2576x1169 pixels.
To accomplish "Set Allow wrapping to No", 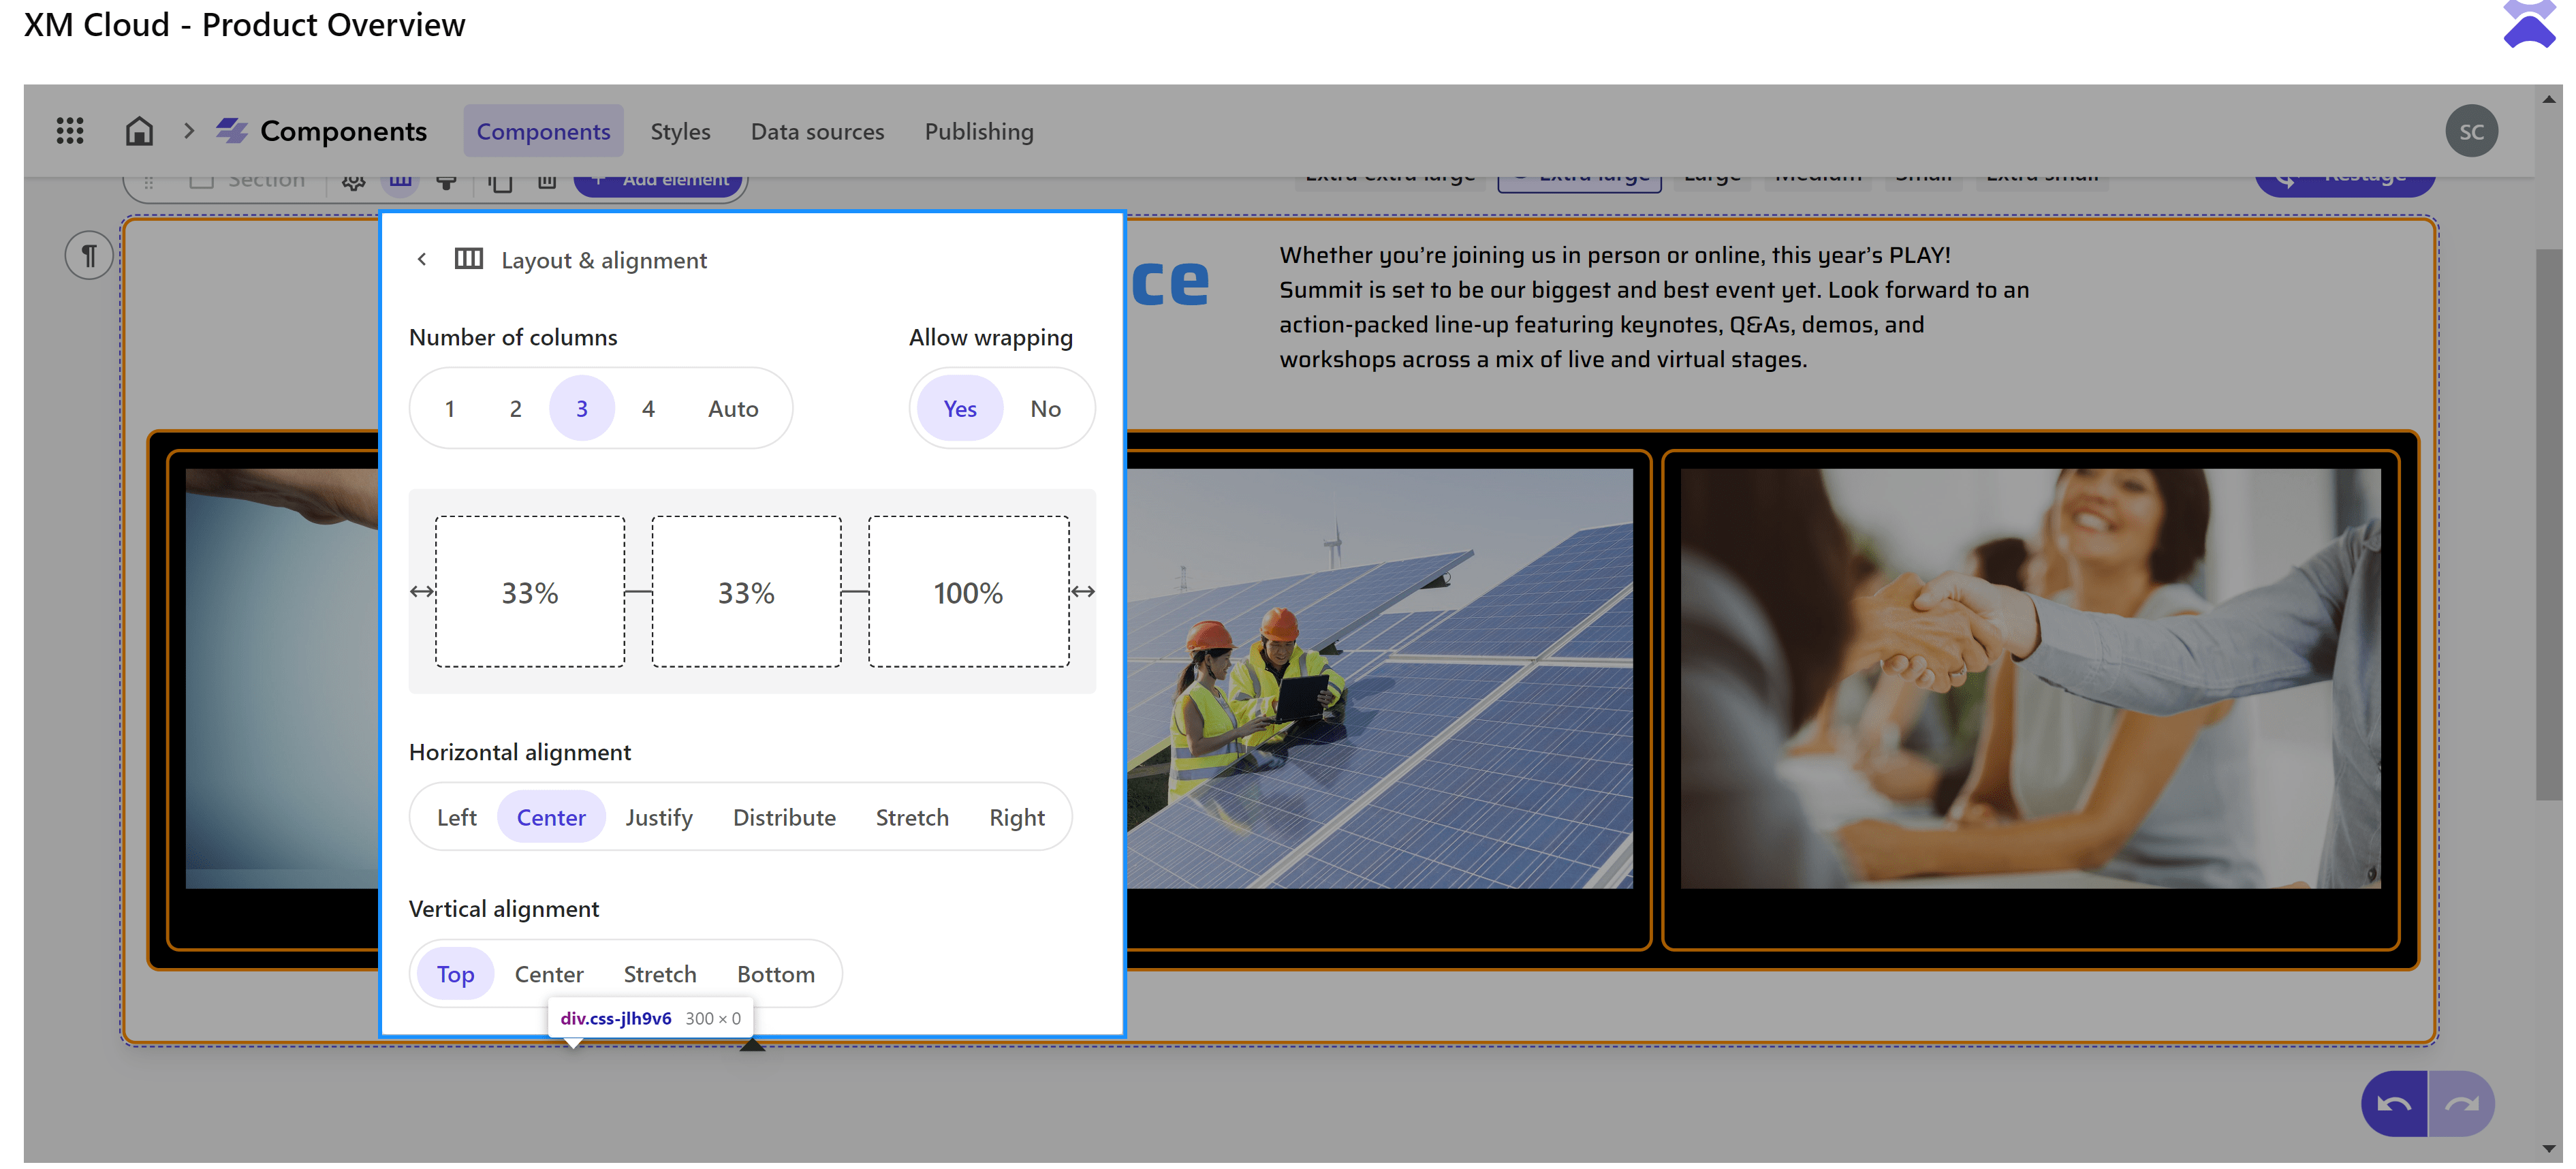I will click(1045, 409).
